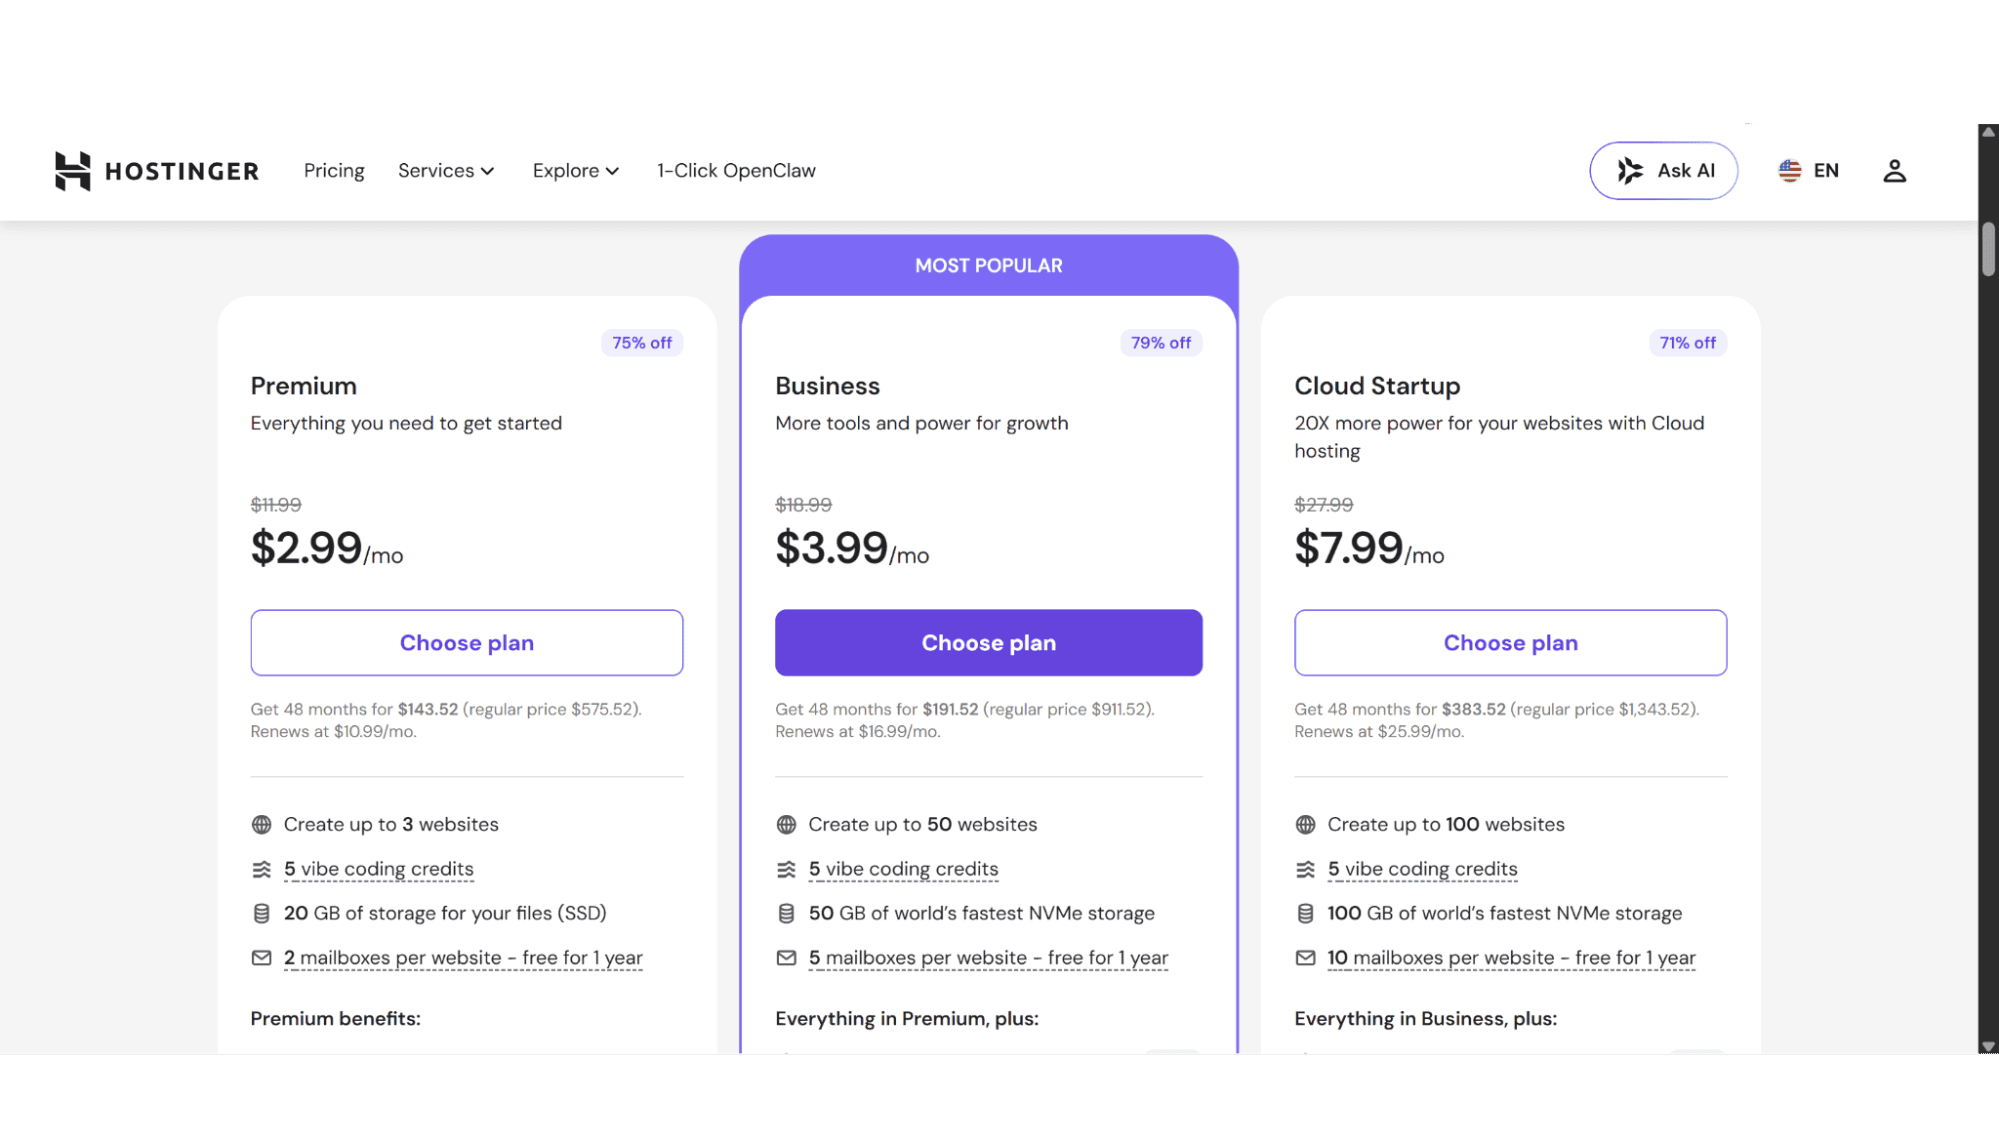The height and width of the screenshot is (1125, 1999).
Task: Open the user account profile icon
Action: (x=1894, y=171)
